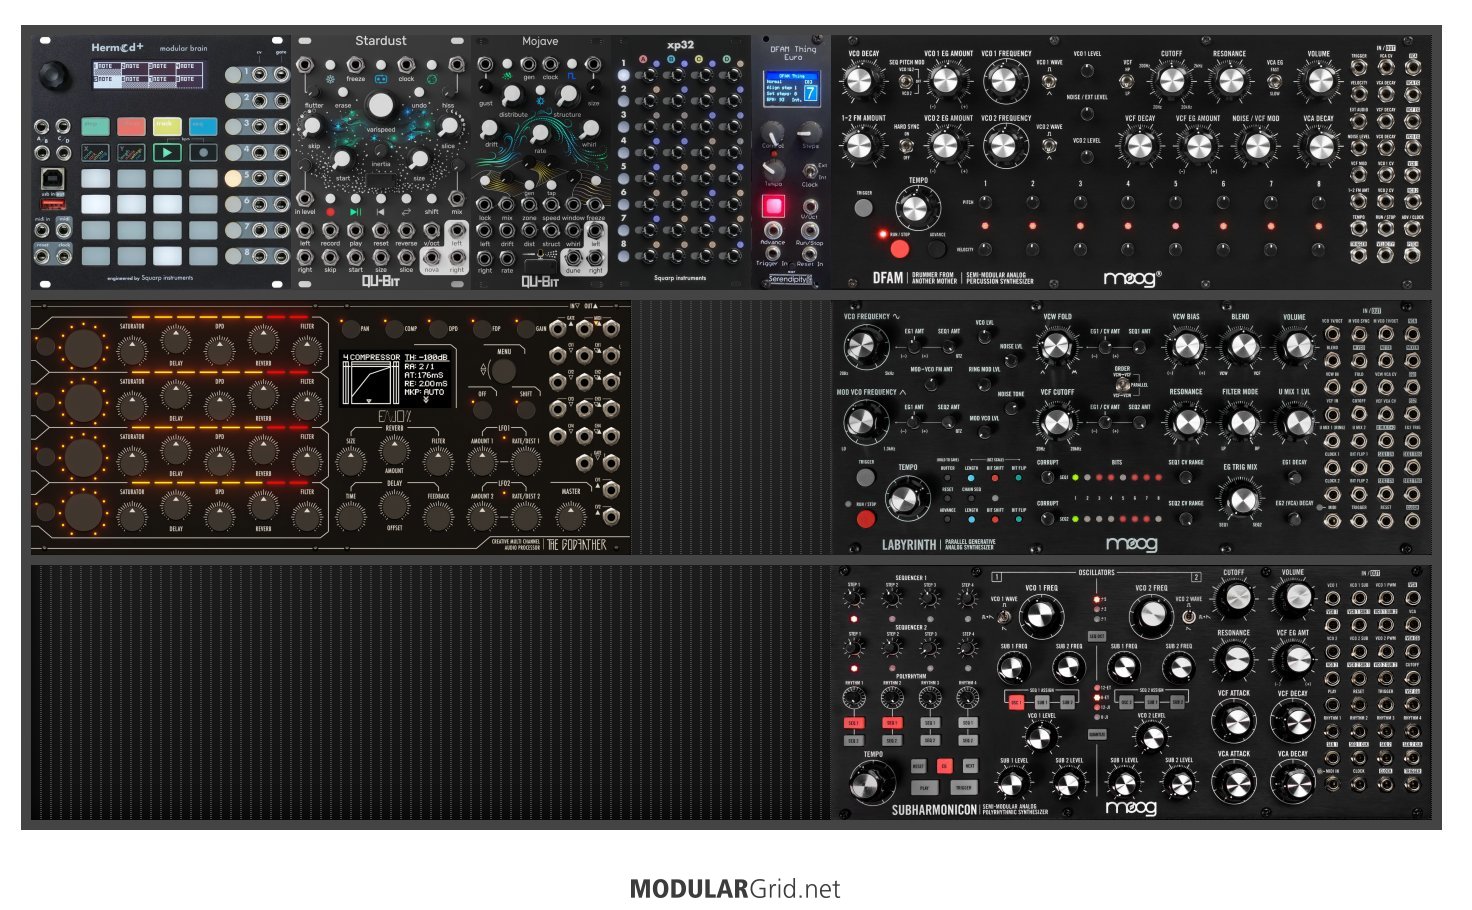Click the Subharmonicon VCO 1 FREQ knob

tap(1041, 615)
